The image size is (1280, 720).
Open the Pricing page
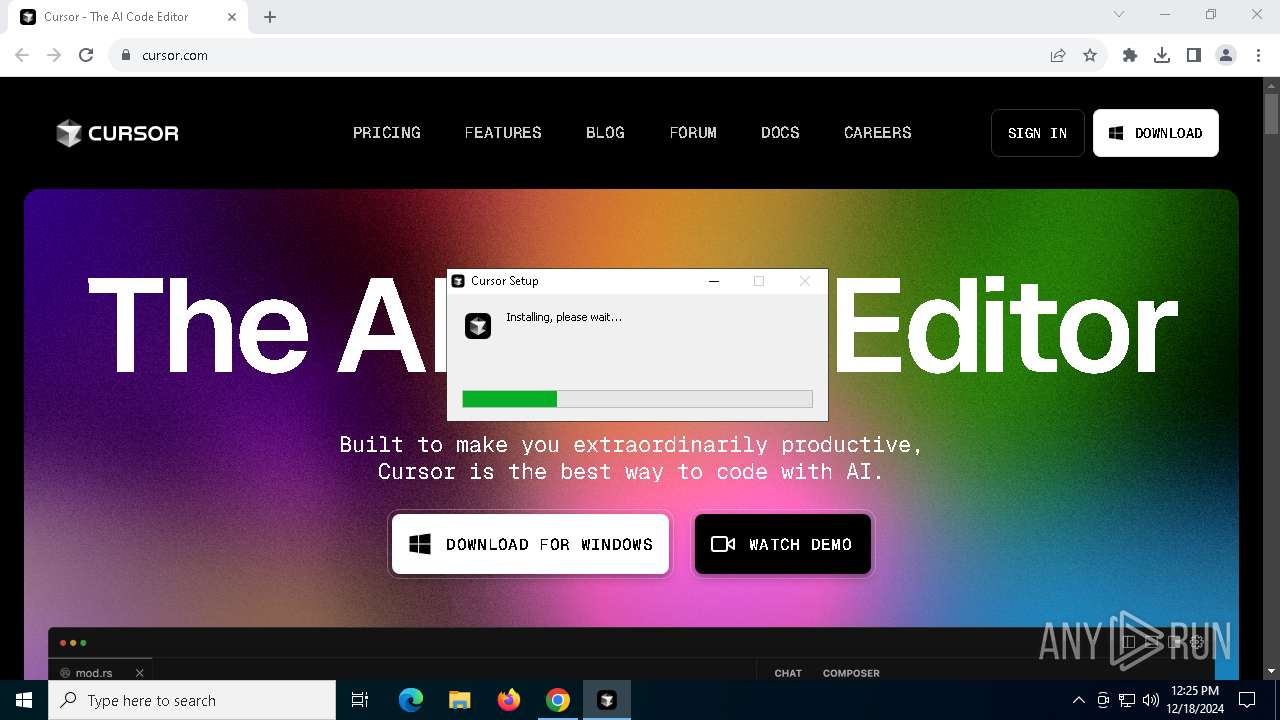[386, 133]
